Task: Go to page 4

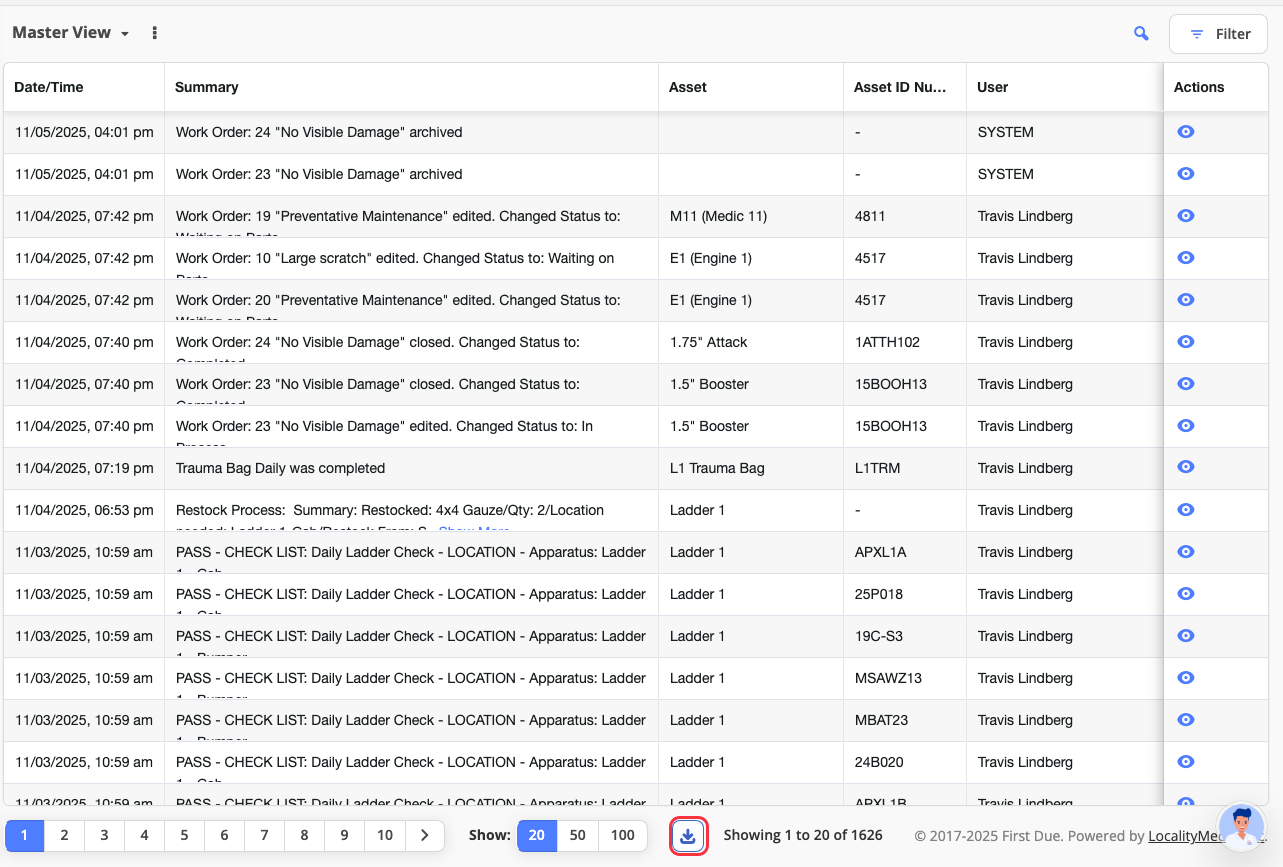Action: click(x=144, y=835)
